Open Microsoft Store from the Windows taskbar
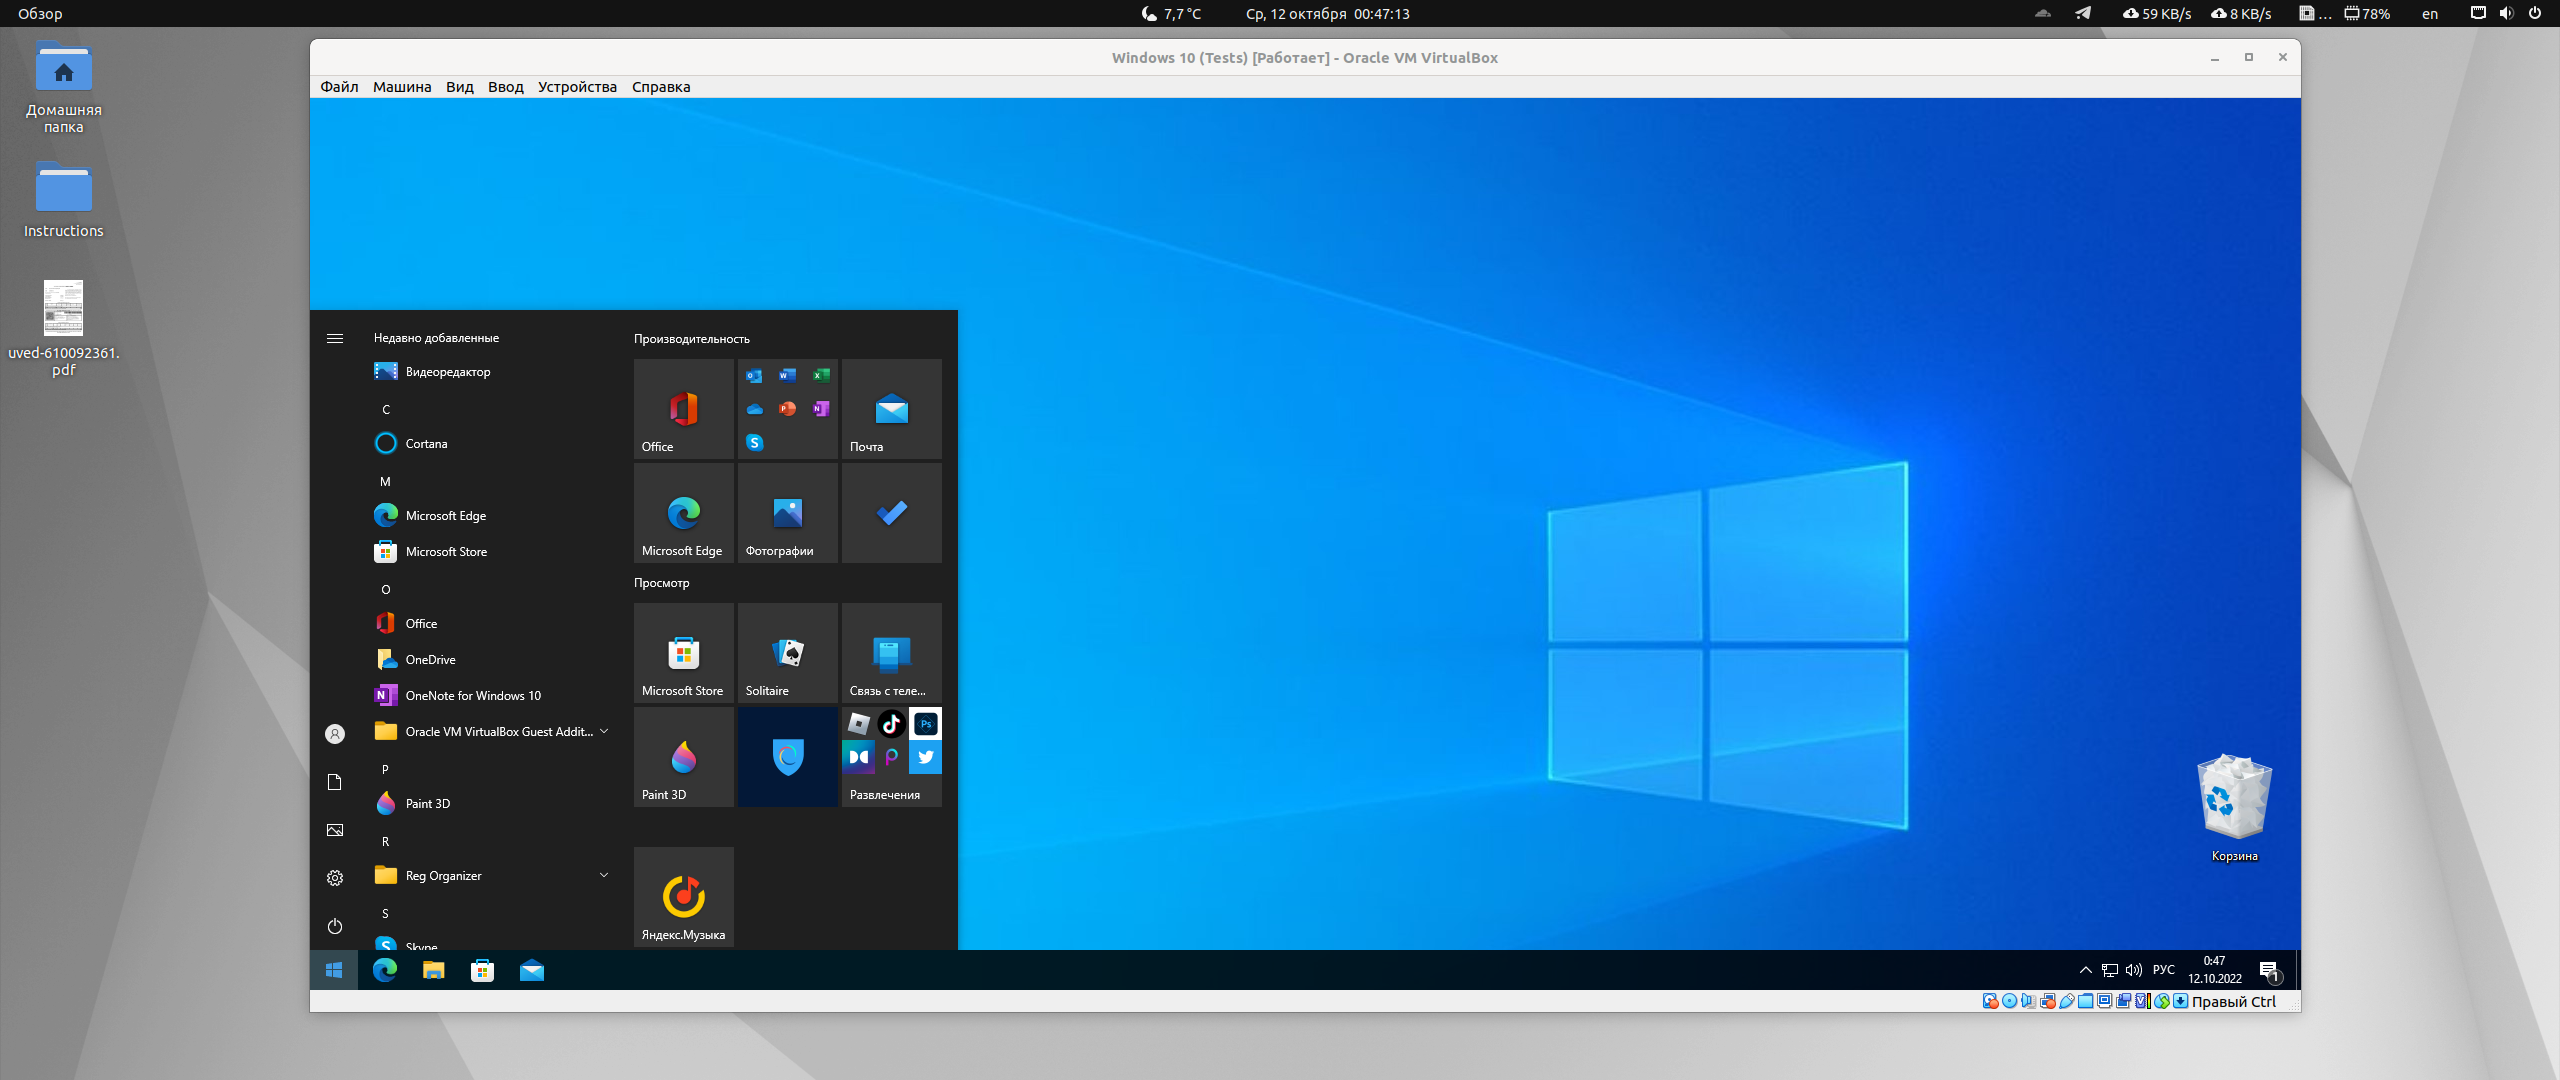The width and height of the screenshot is (2560, 1080). (482, 970)
